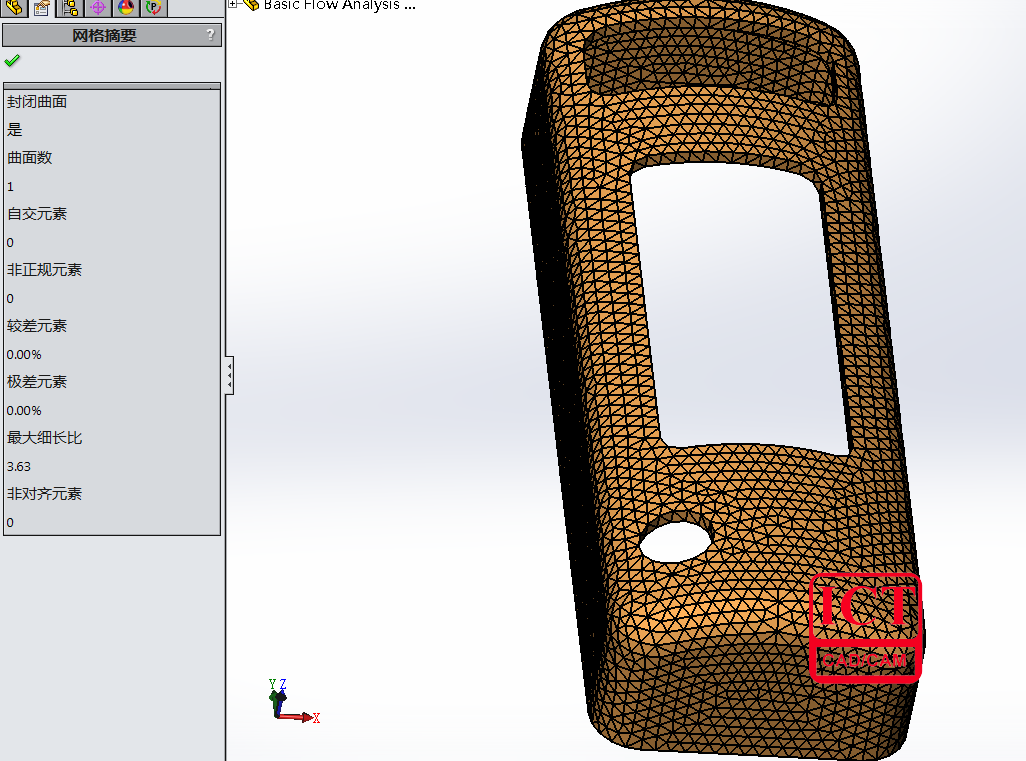Click the 网格摘要 panel title bar
The height and width of the screenshot is (761, 1026).
(x=104, y=35)
